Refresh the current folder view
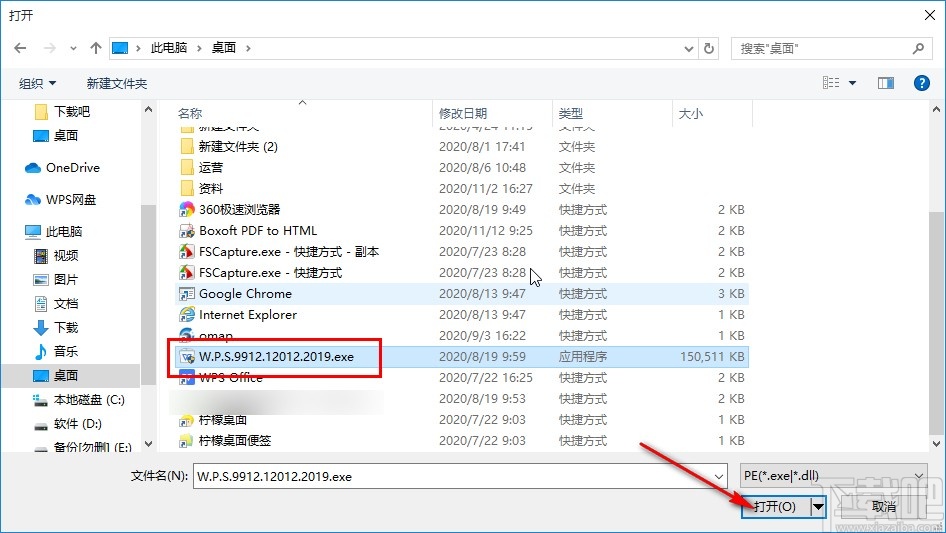This screenshot has height=533, width=946. click(x=710, y=48)
